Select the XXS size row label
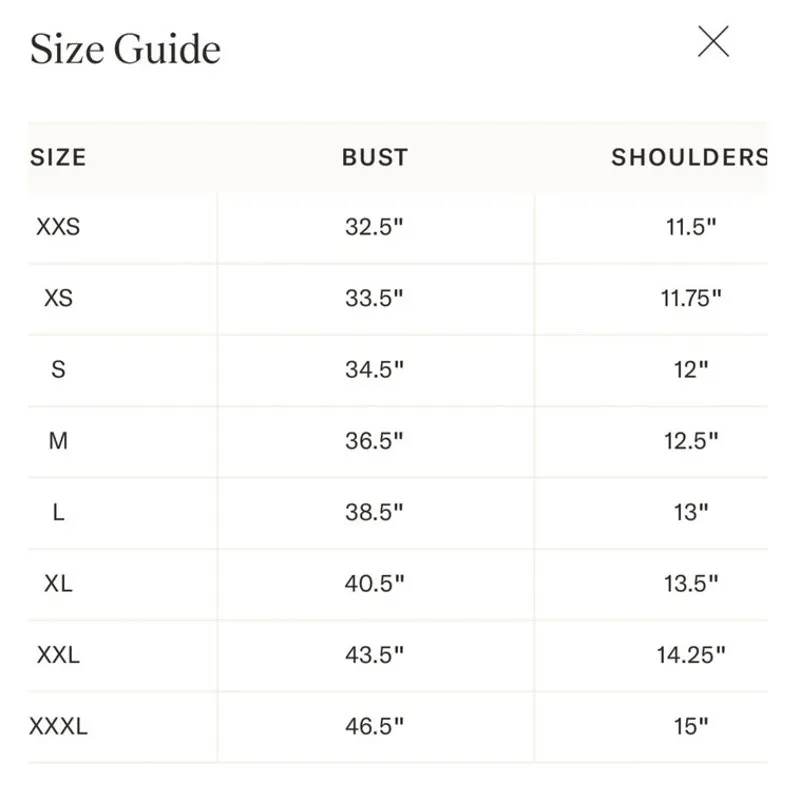Screen dimensions: 800x800 point(58,227)
